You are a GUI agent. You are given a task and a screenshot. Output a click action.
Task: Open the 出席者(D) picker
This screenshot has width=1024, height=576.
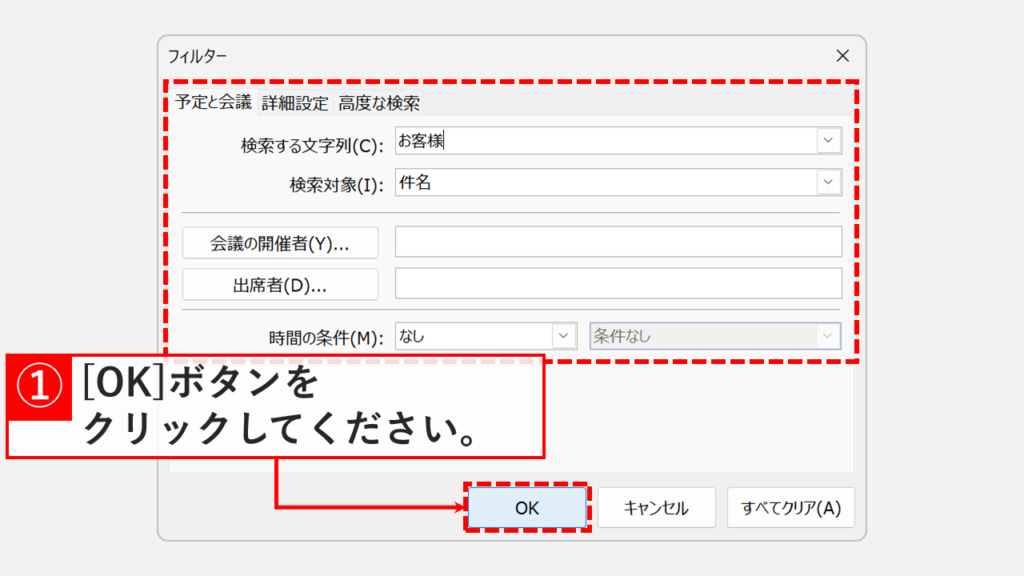pyautogui.click(x=280, y=284)
